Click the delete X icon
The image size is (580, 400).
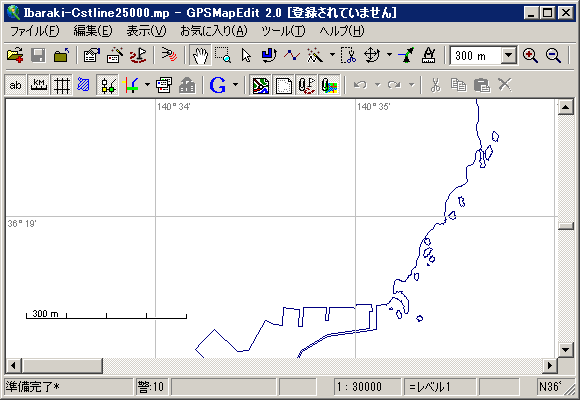pos(505,85)
